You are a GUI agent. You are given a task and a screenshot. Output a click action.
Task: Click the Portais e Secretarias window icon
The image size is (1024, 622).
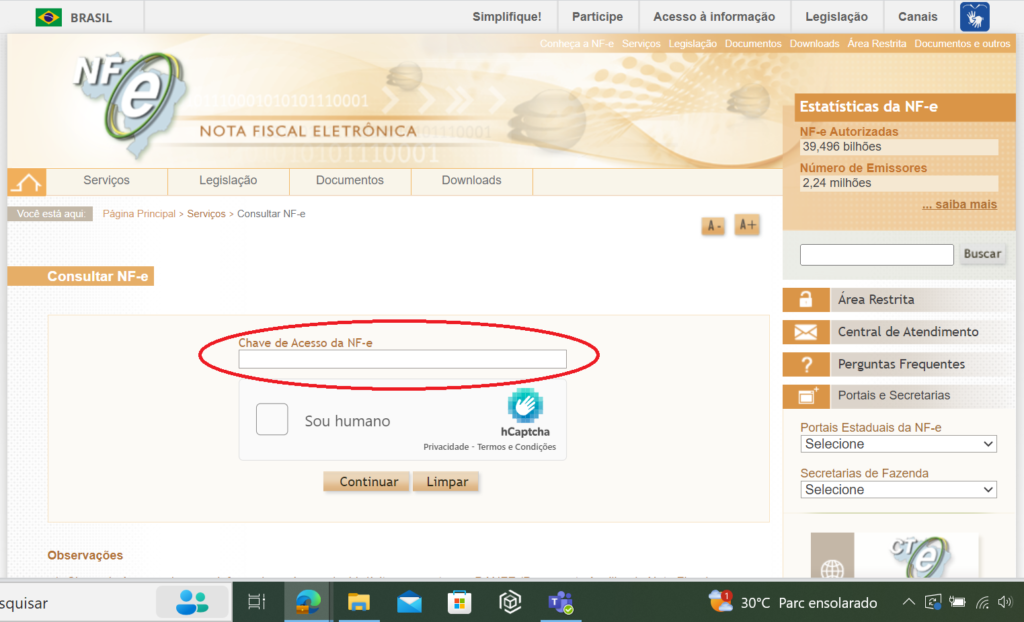[806, 396]
